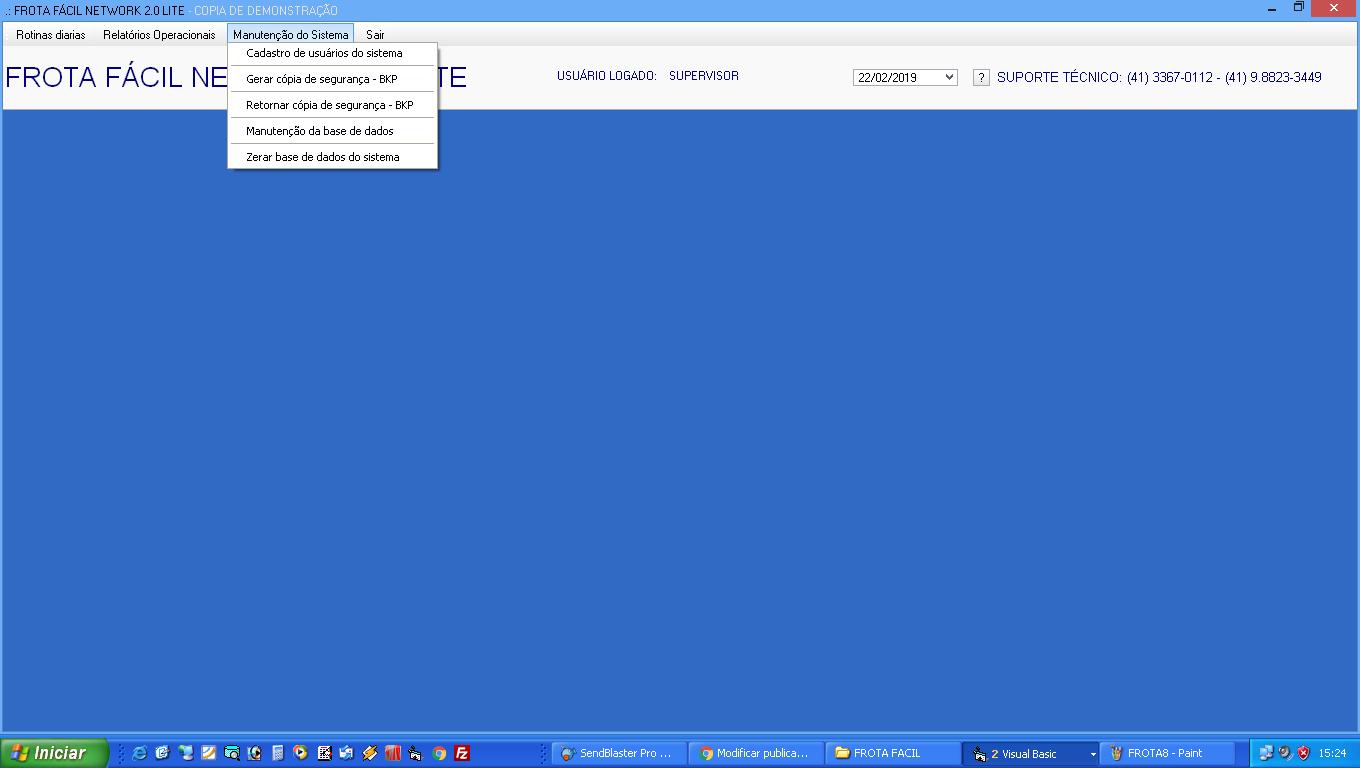The image size is (1360, 768).
Task: Click the lightning bolt quick launch icon
Action: [367, 753]
